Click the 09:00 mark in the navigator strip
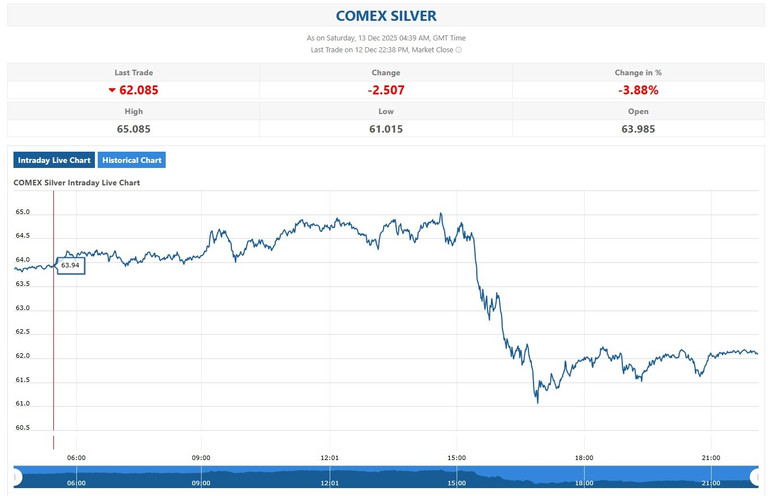The height and width of the screenshot is (496, 770). [x=201, y=481]
